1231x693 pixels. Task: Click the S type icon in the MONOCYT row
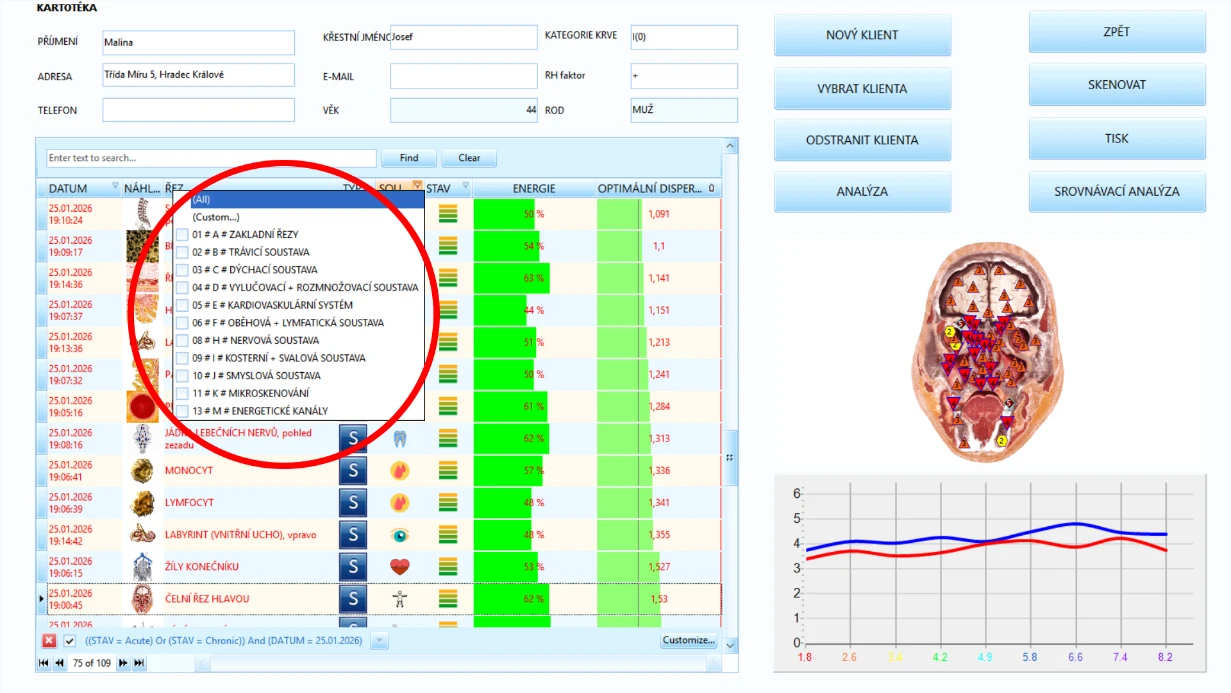(352, 470)
